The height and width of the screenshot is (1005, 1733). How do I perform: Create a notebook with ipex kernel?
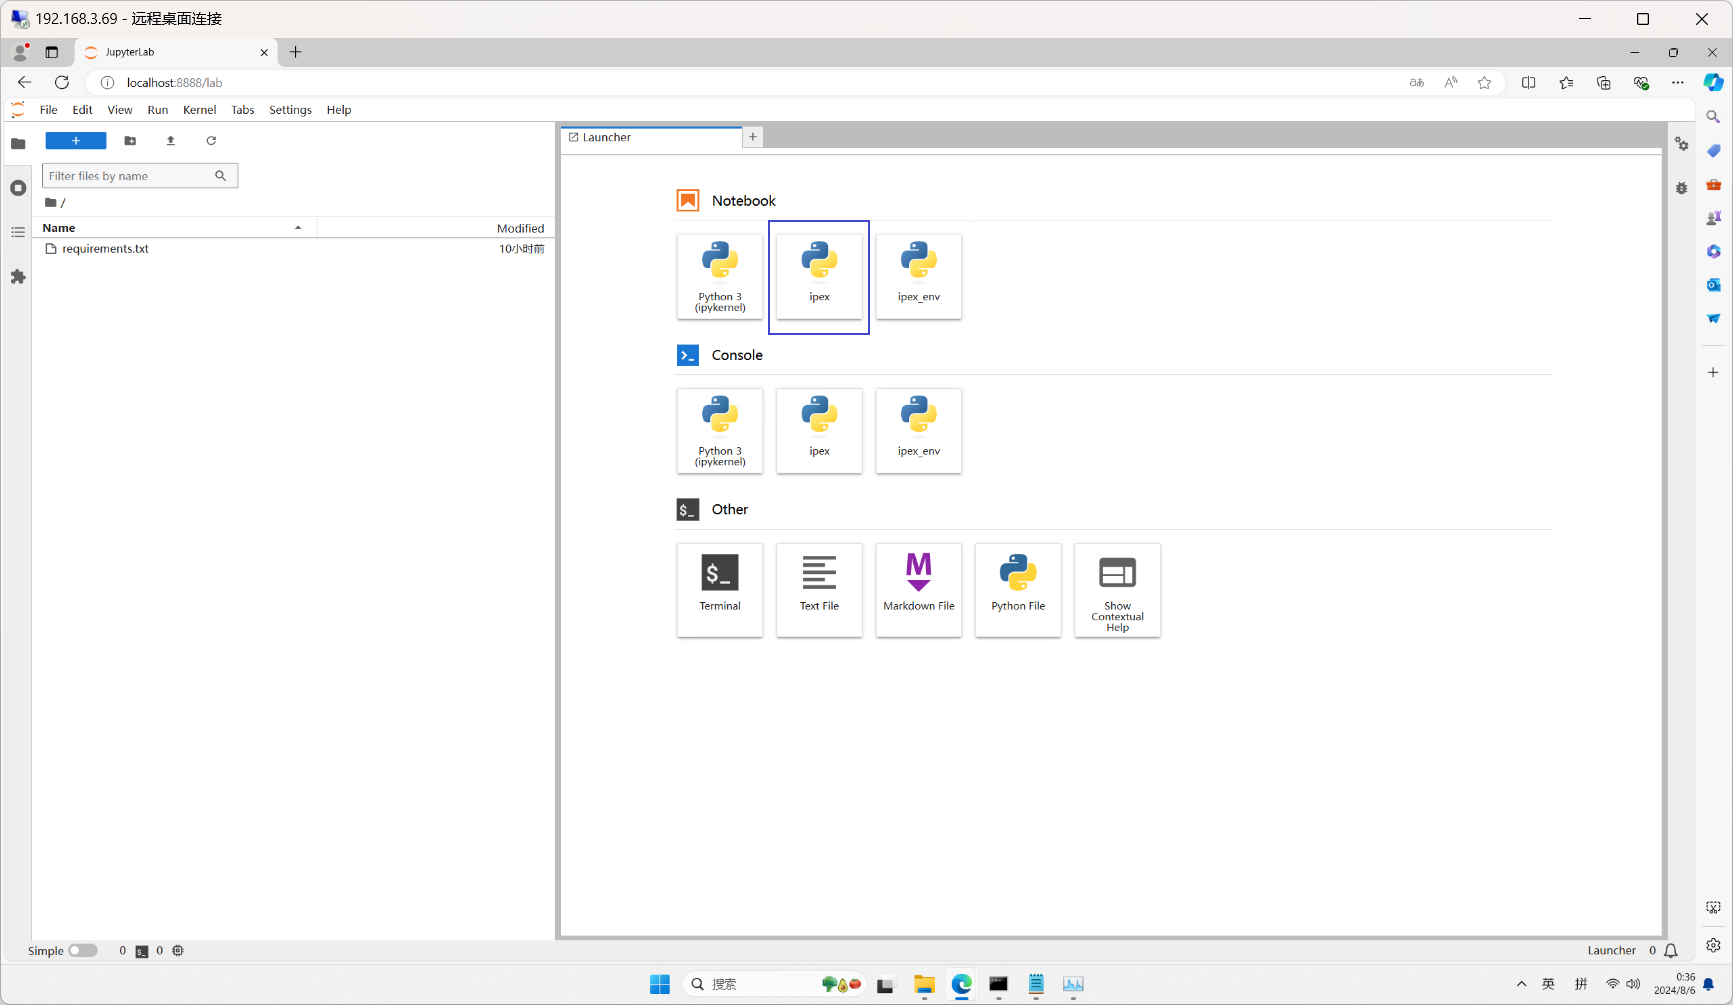click(x=819, y=277)
